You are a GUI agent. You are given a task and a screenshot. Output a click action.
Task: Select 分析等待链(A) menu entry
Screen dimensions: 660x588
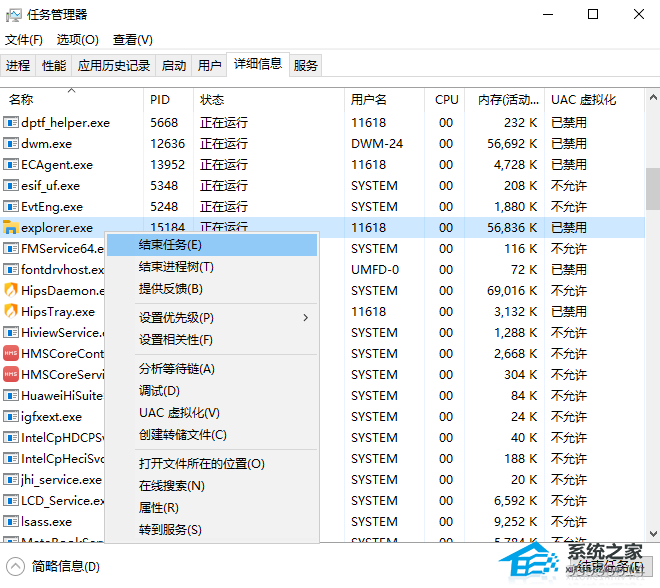click(x=212, y=369)
